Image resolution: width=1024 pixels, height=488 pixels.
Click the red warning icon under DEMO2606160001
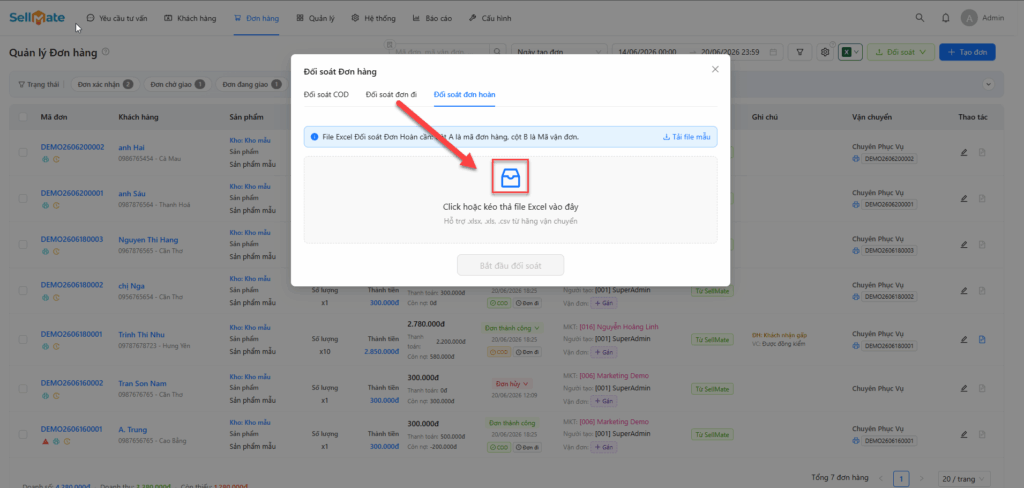pos(45,441)
